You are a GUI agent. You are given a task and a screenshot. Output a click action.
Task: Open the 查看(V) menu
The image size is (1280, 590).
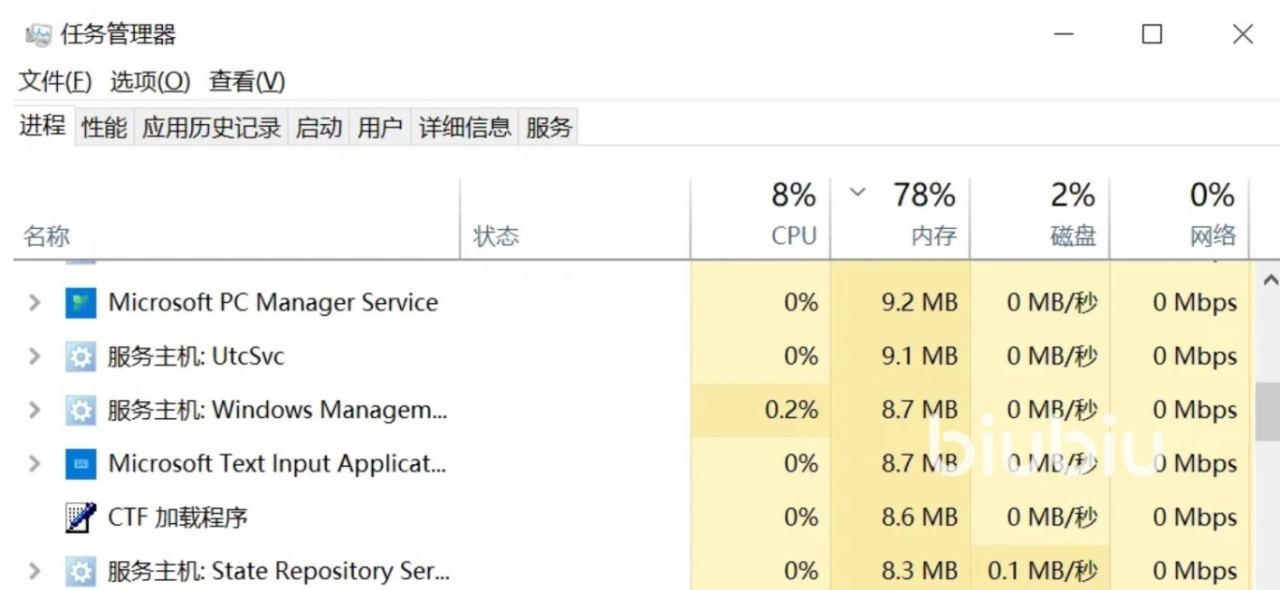tap(247, 81)
